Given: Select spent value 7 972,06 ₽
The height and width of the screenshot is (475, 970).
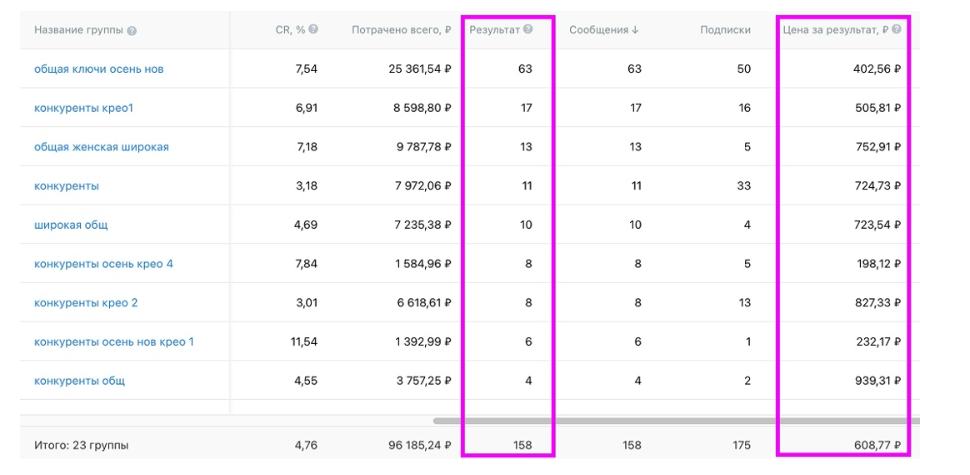Looking at the screenshot, I should [423, 186].
